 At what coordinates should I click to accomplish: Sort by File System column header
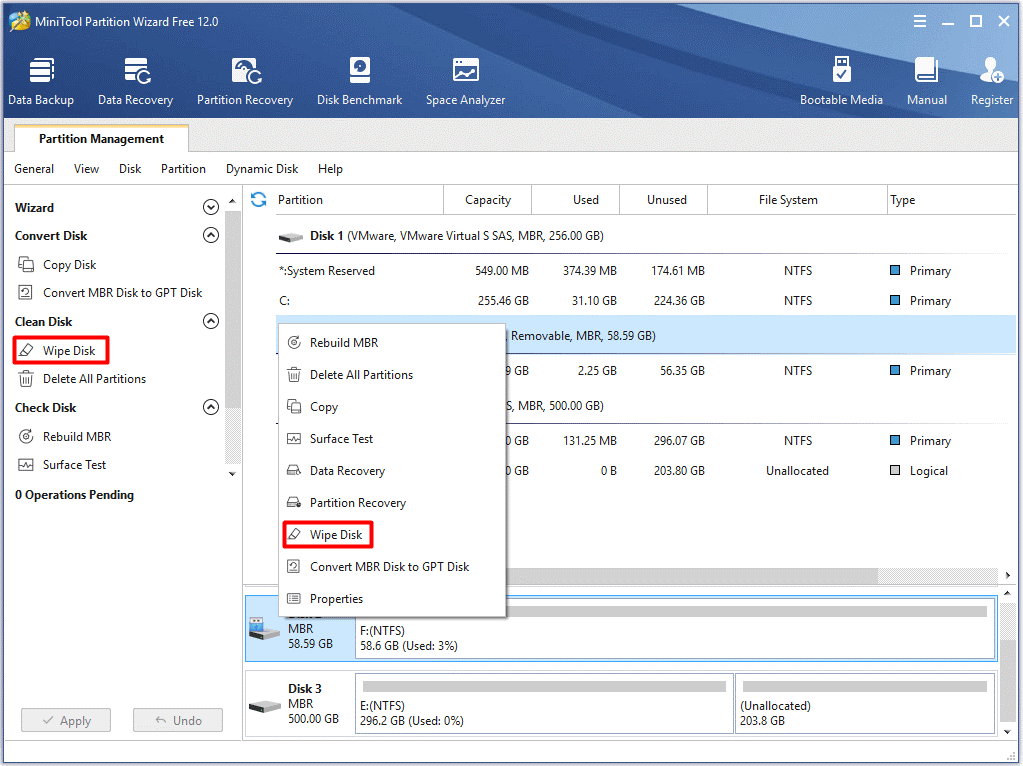797,200
